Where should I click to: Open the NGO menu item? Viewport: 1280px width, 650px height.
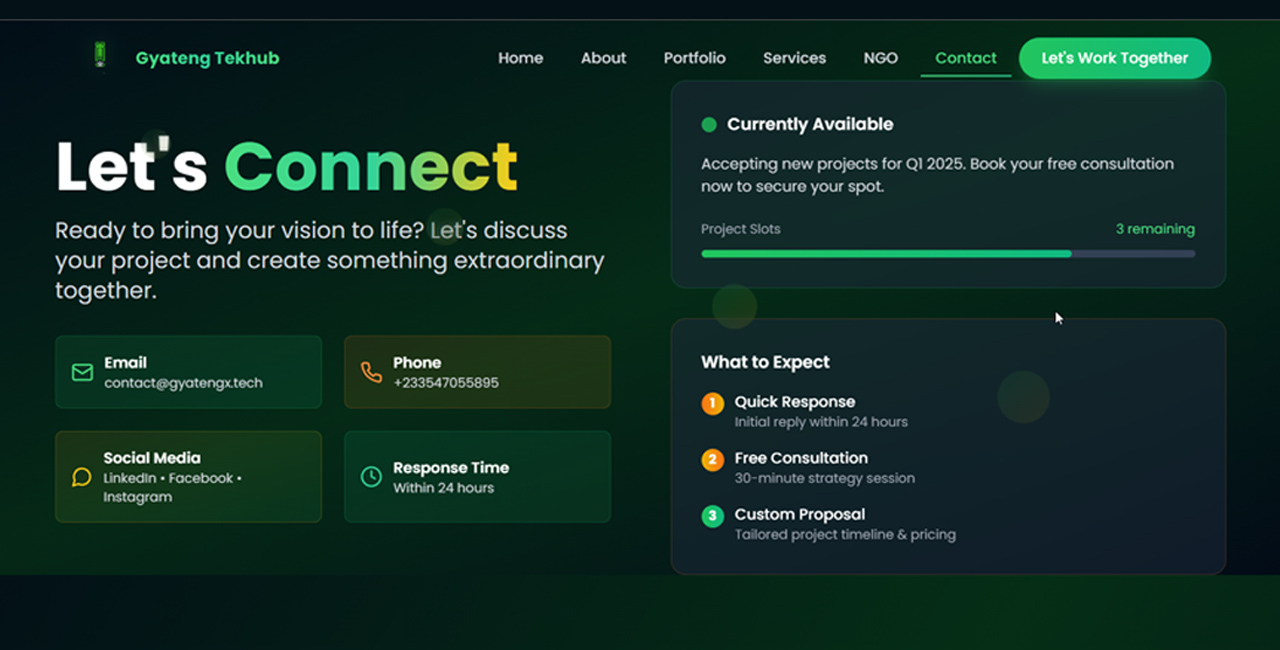click(x=880, y=58)
